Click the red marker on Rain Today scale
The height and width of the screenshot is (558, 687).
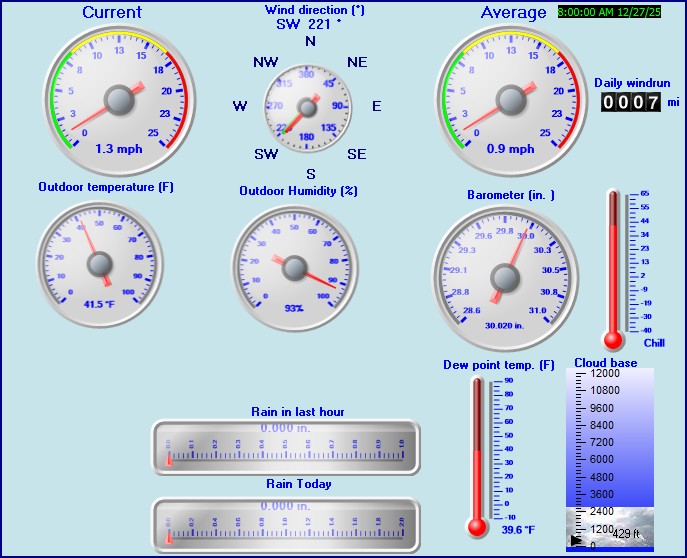[169, 538]
